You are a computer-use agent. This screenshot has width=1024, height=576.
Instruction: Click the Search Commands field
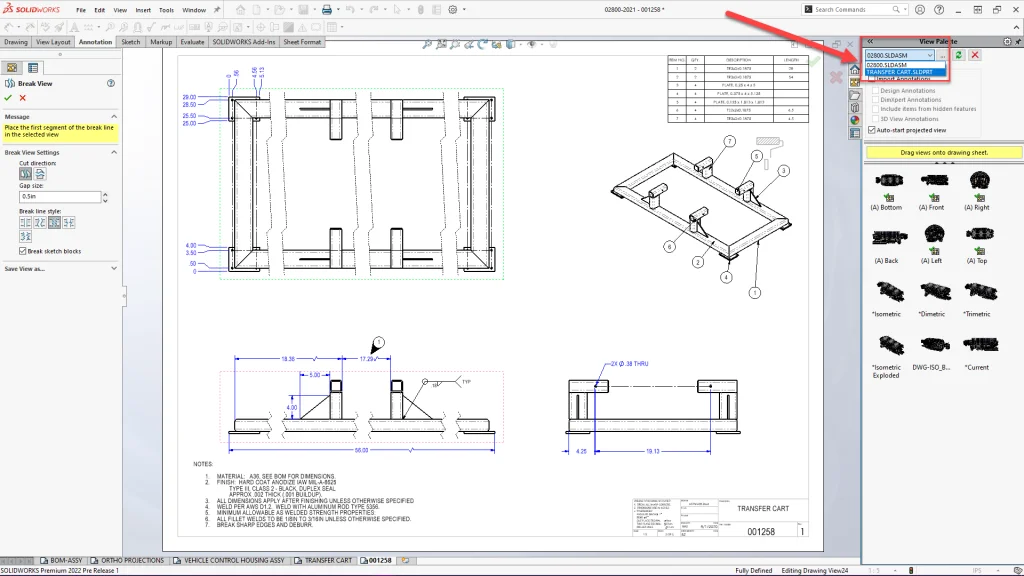(853, 10)
